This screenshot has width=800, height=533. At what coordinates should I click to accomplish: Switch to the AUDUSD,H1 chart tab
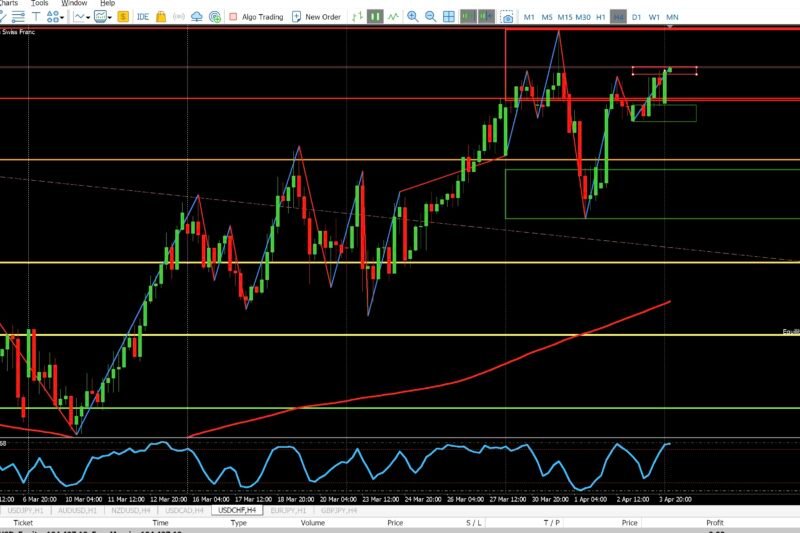[x=77, y=510]
